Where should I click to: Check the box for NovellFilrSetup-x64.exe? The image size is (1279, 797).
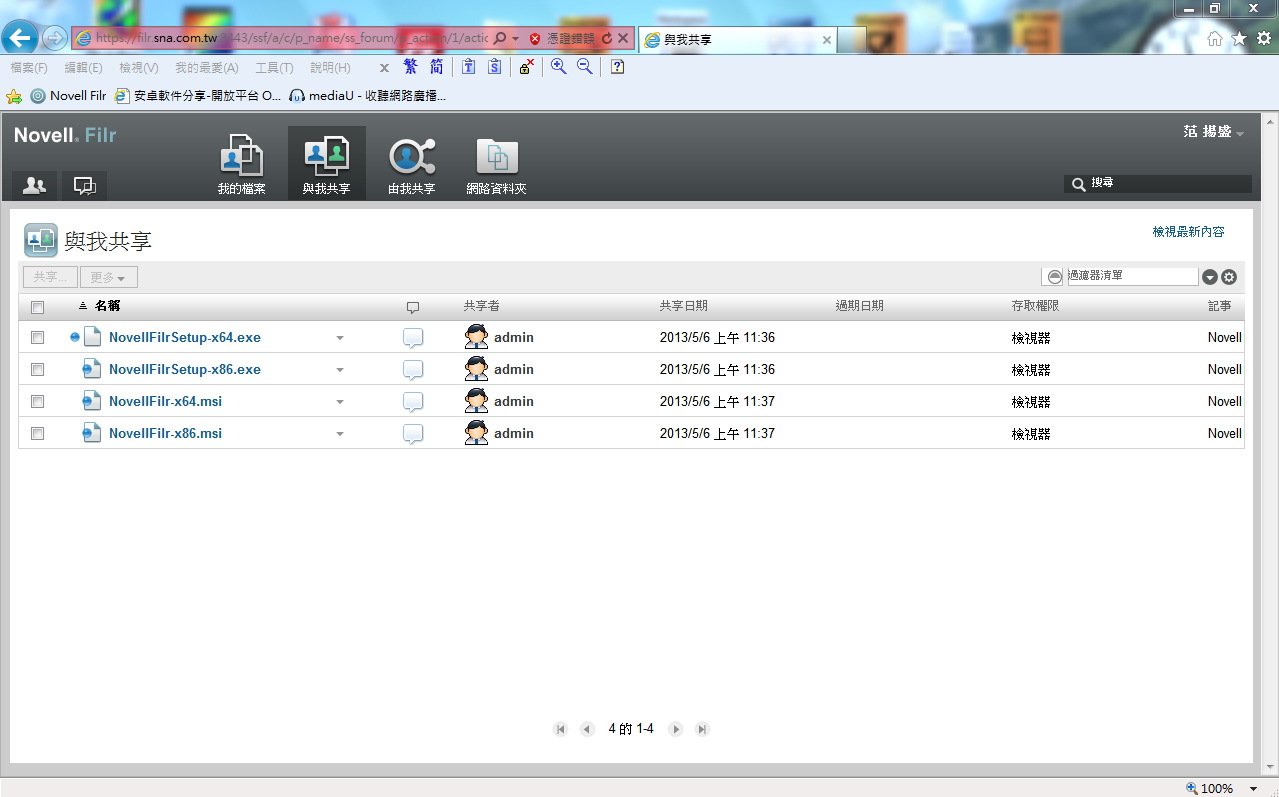point(37,338)
